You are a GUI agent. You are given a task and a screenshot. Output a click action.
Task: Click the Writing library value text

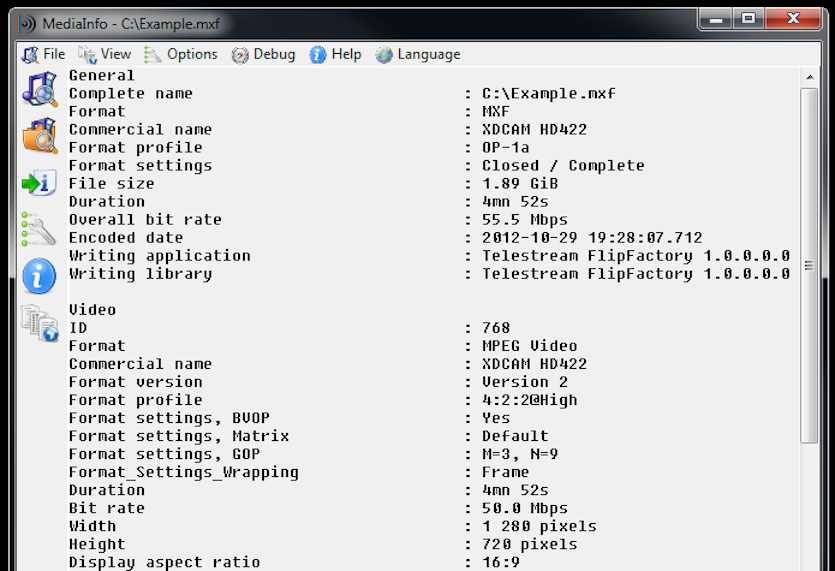635,274
